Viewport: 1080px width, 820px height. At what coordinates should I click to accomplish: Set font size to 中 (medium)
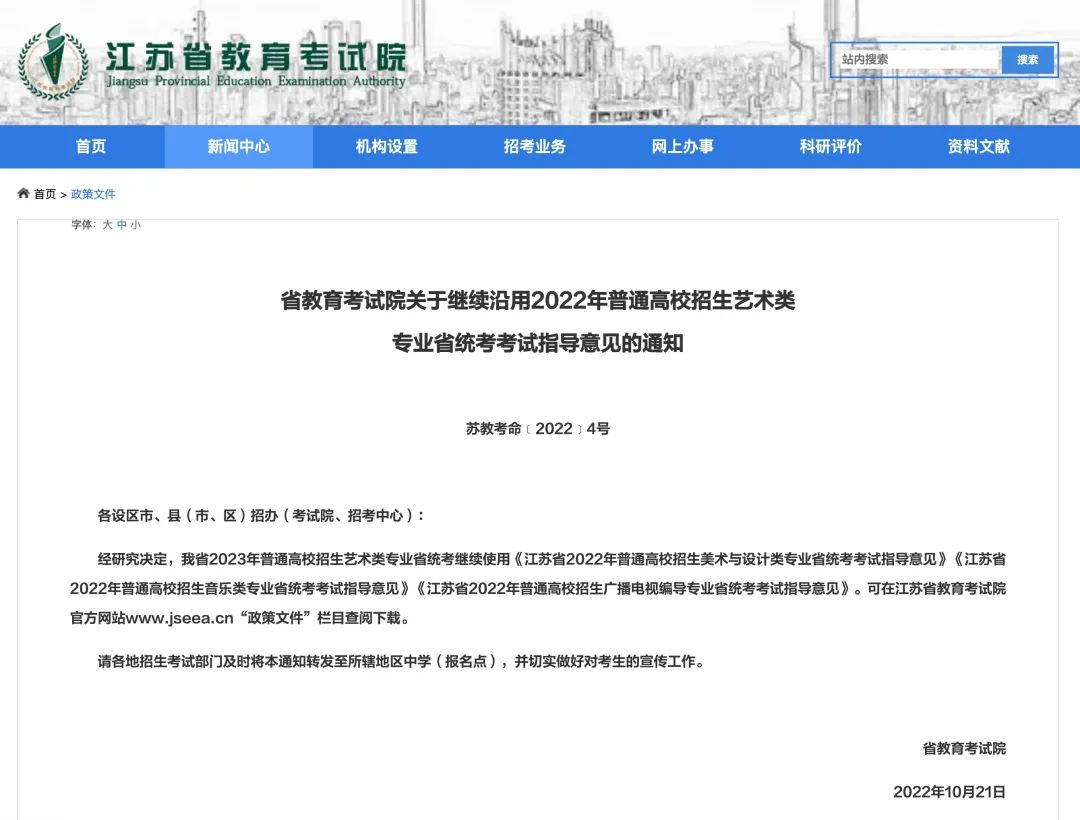[122, 225]
